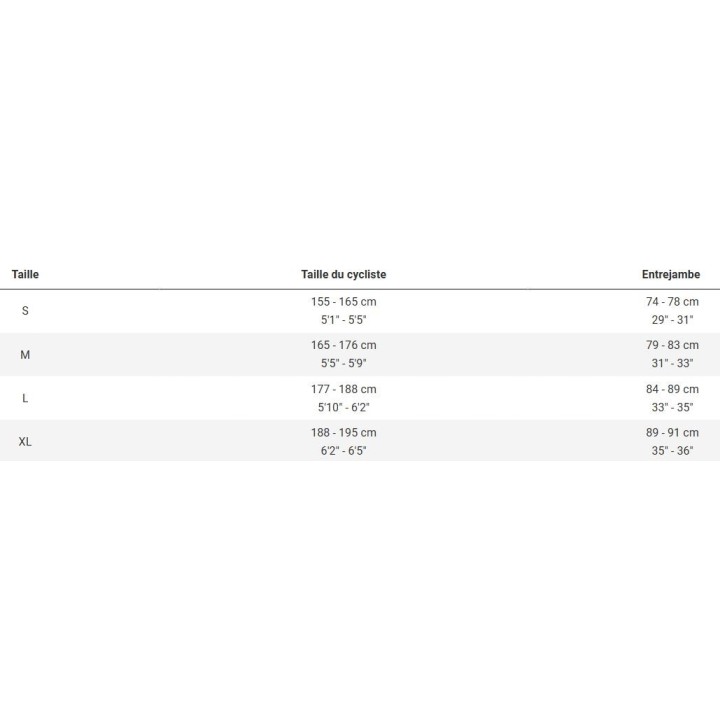Click the 155 - 165 cm height value
This screenshot has width=720, height=720.
(343, 301)
